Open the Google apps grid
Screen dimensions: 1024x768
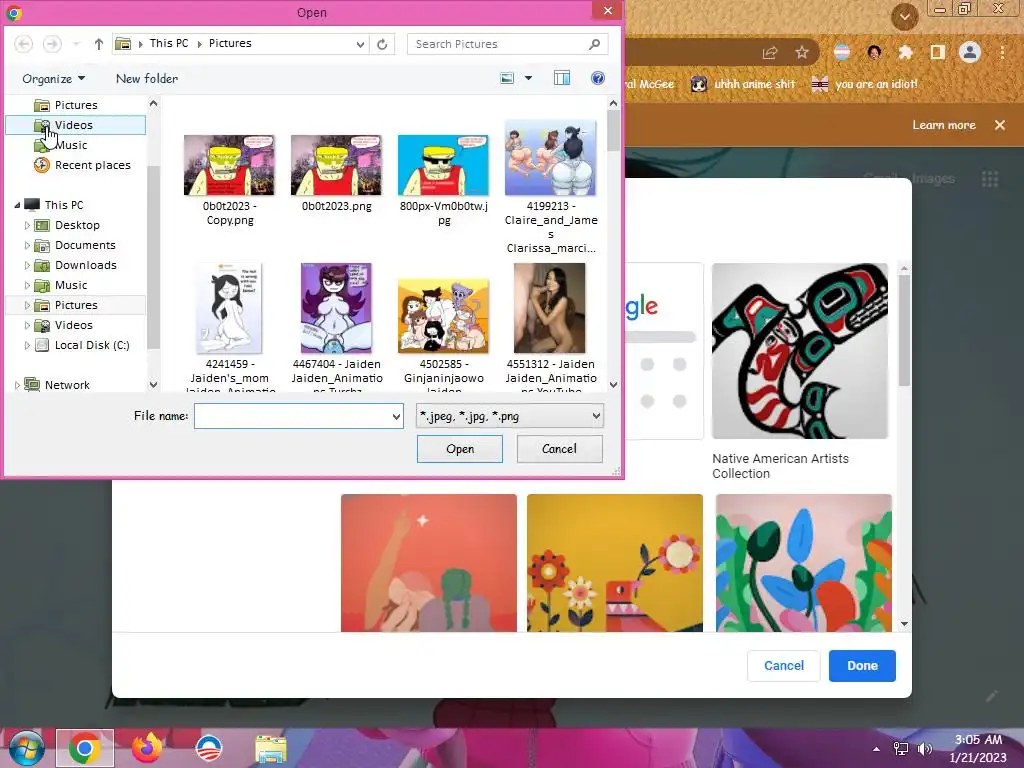pos(990,179)
